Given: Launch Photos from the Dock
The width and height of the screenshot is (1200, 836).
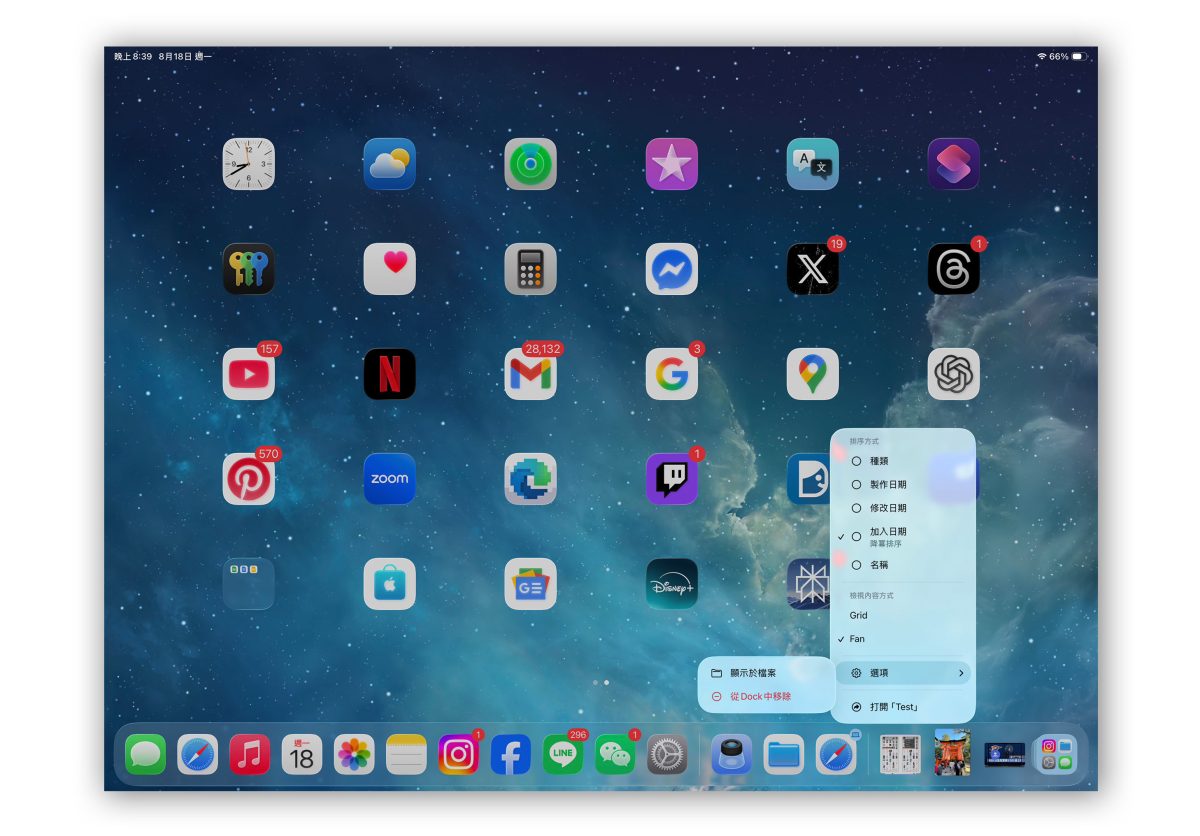Looking at the screenshot, I should [x=354, y=755].
